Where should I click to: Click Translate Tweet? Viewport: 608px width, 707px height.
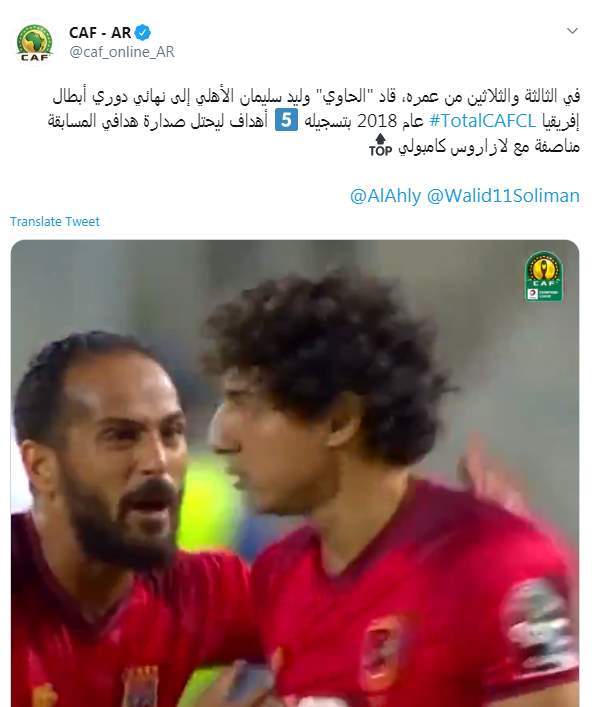(x=55, y=221)
